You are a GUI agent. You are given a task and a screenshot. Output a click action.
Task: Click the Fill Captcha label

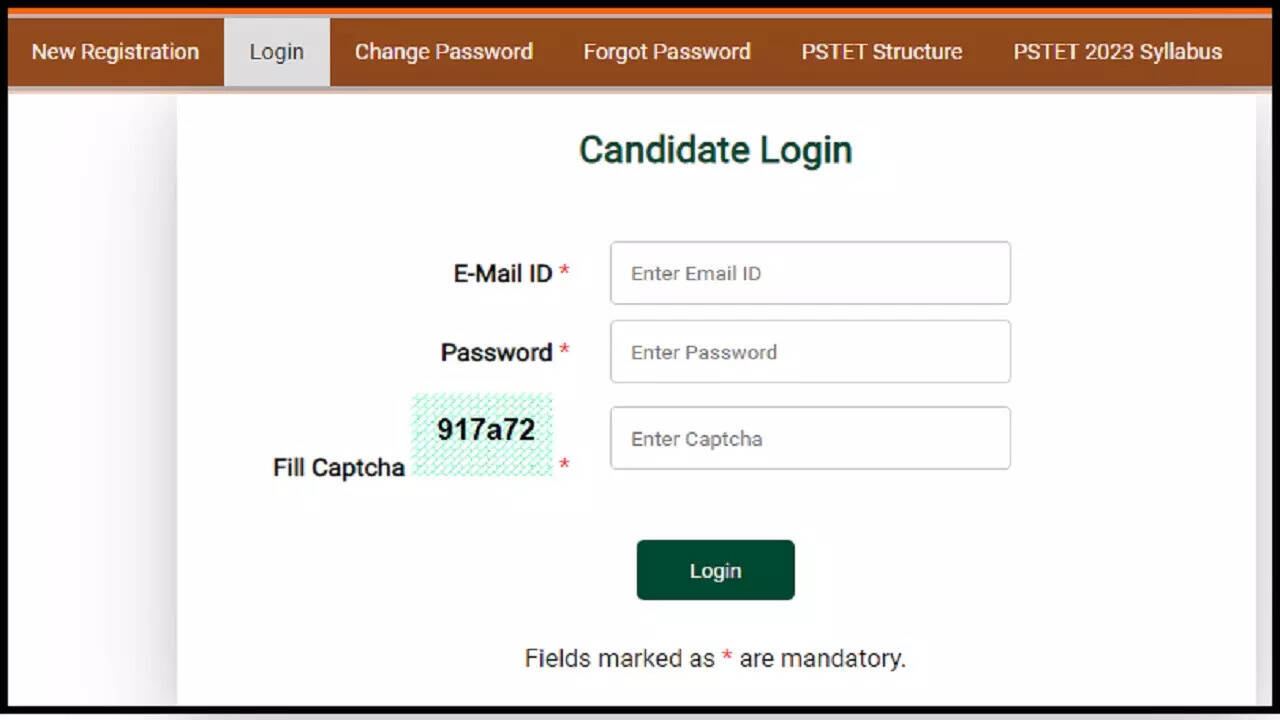click(x=338, y=467)
